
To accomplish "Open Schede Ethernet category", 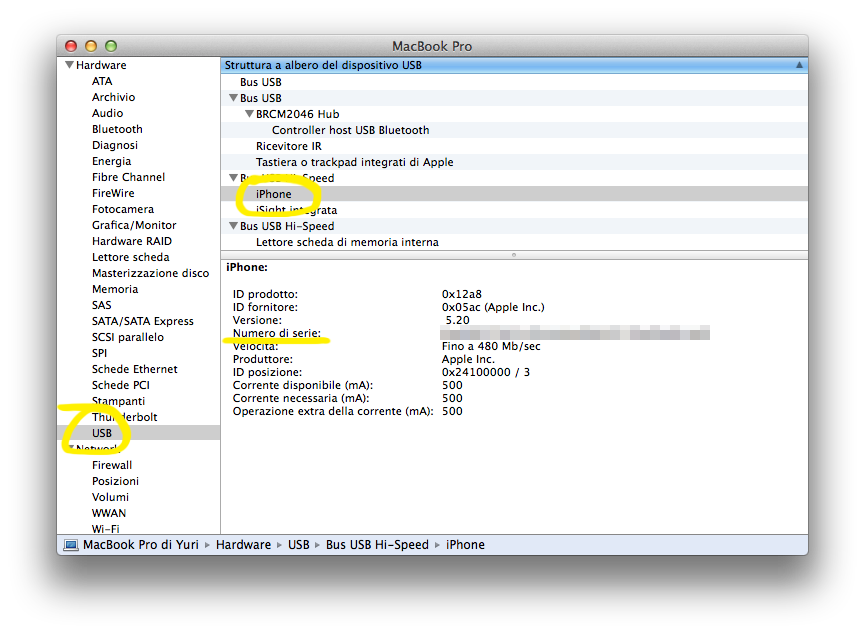I will pyautogui.click(x=135, y=369).
